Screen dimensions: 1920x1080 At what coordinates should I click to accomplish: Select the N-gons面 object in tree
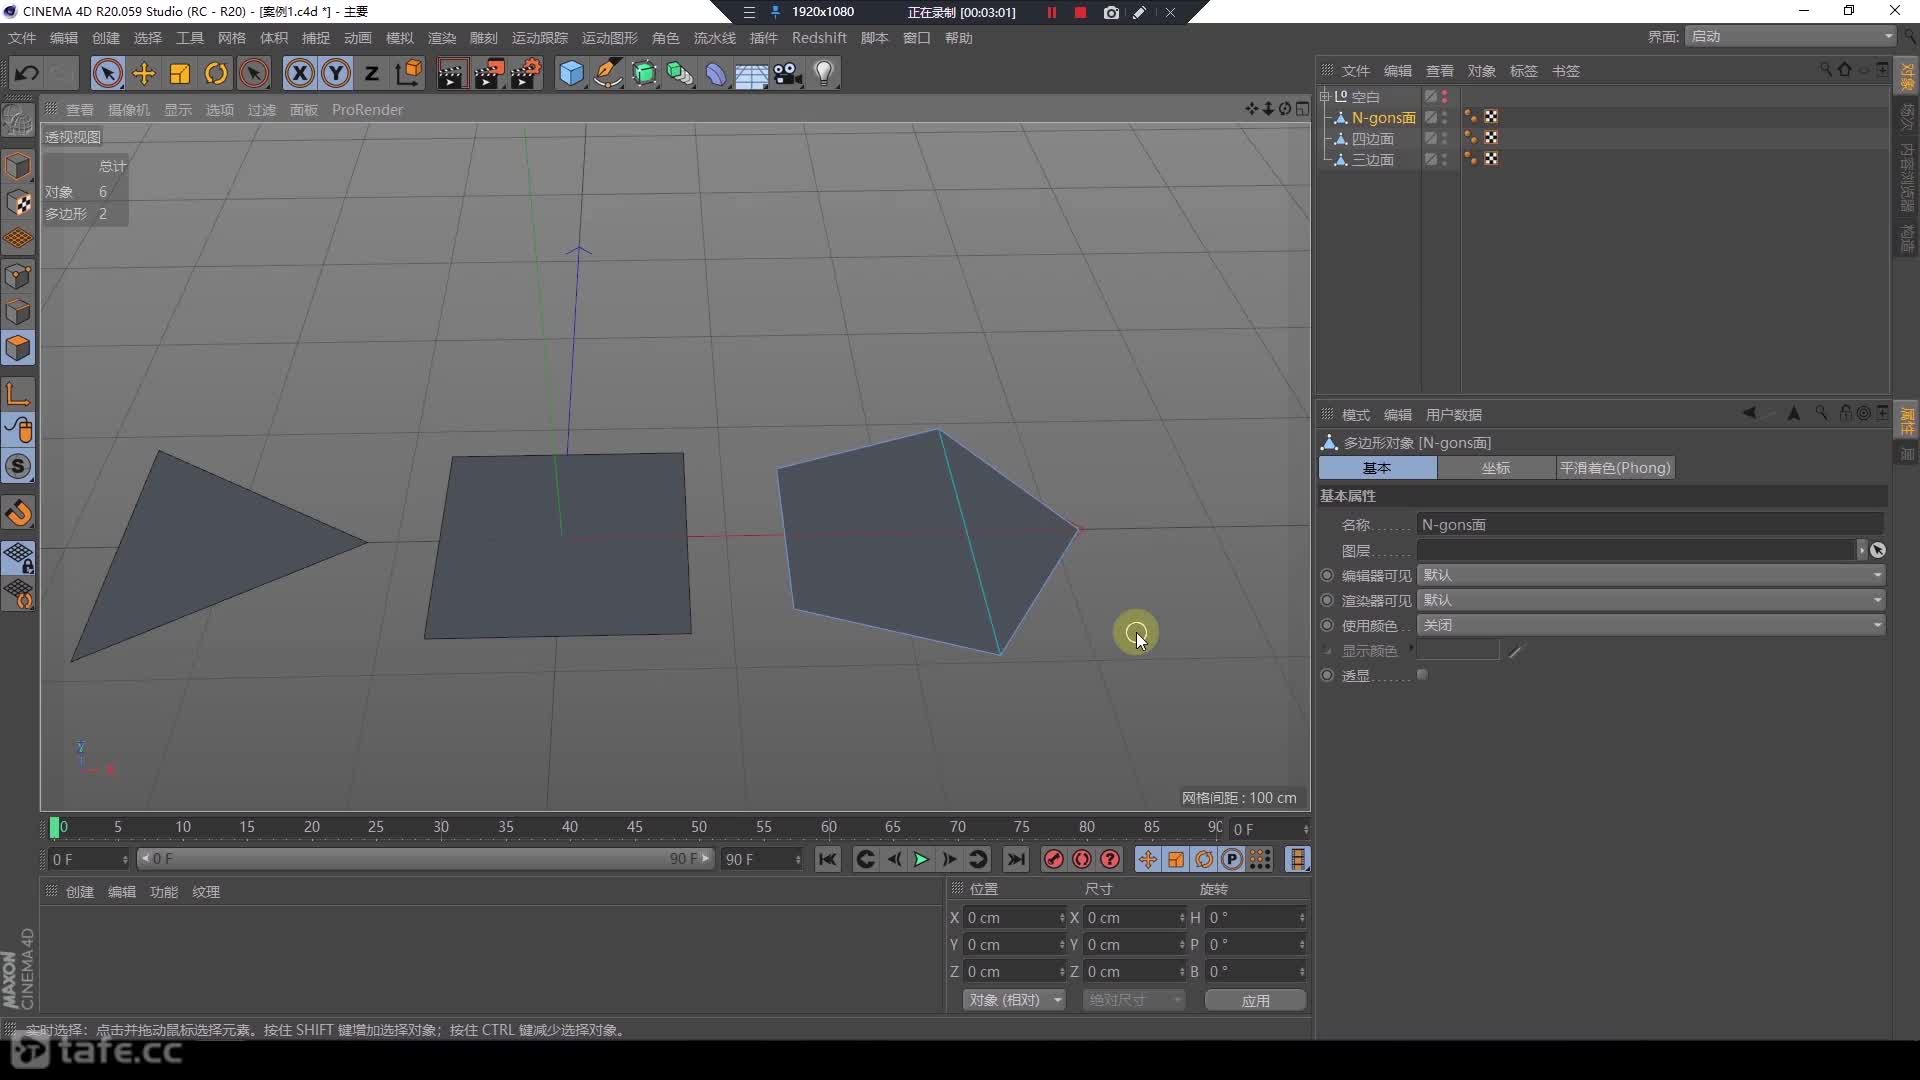click(x=1384, y=118)
